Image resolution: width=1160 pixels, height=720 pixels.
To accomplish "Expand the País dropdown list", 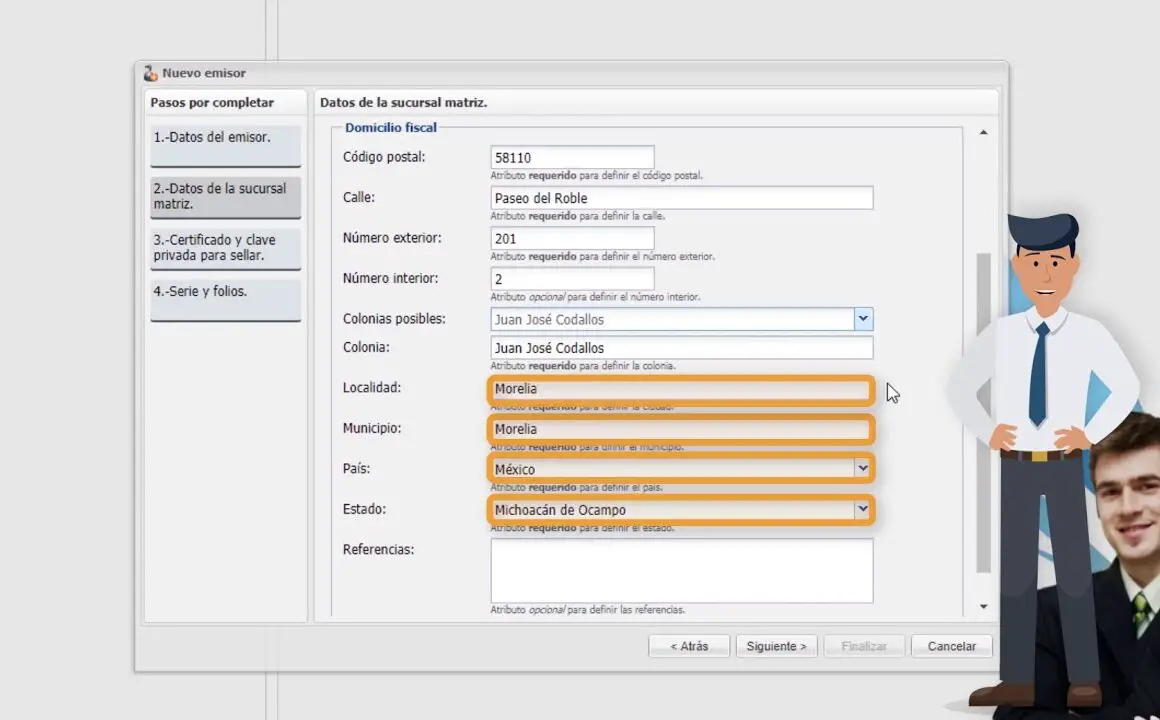I will pos(862,469).
